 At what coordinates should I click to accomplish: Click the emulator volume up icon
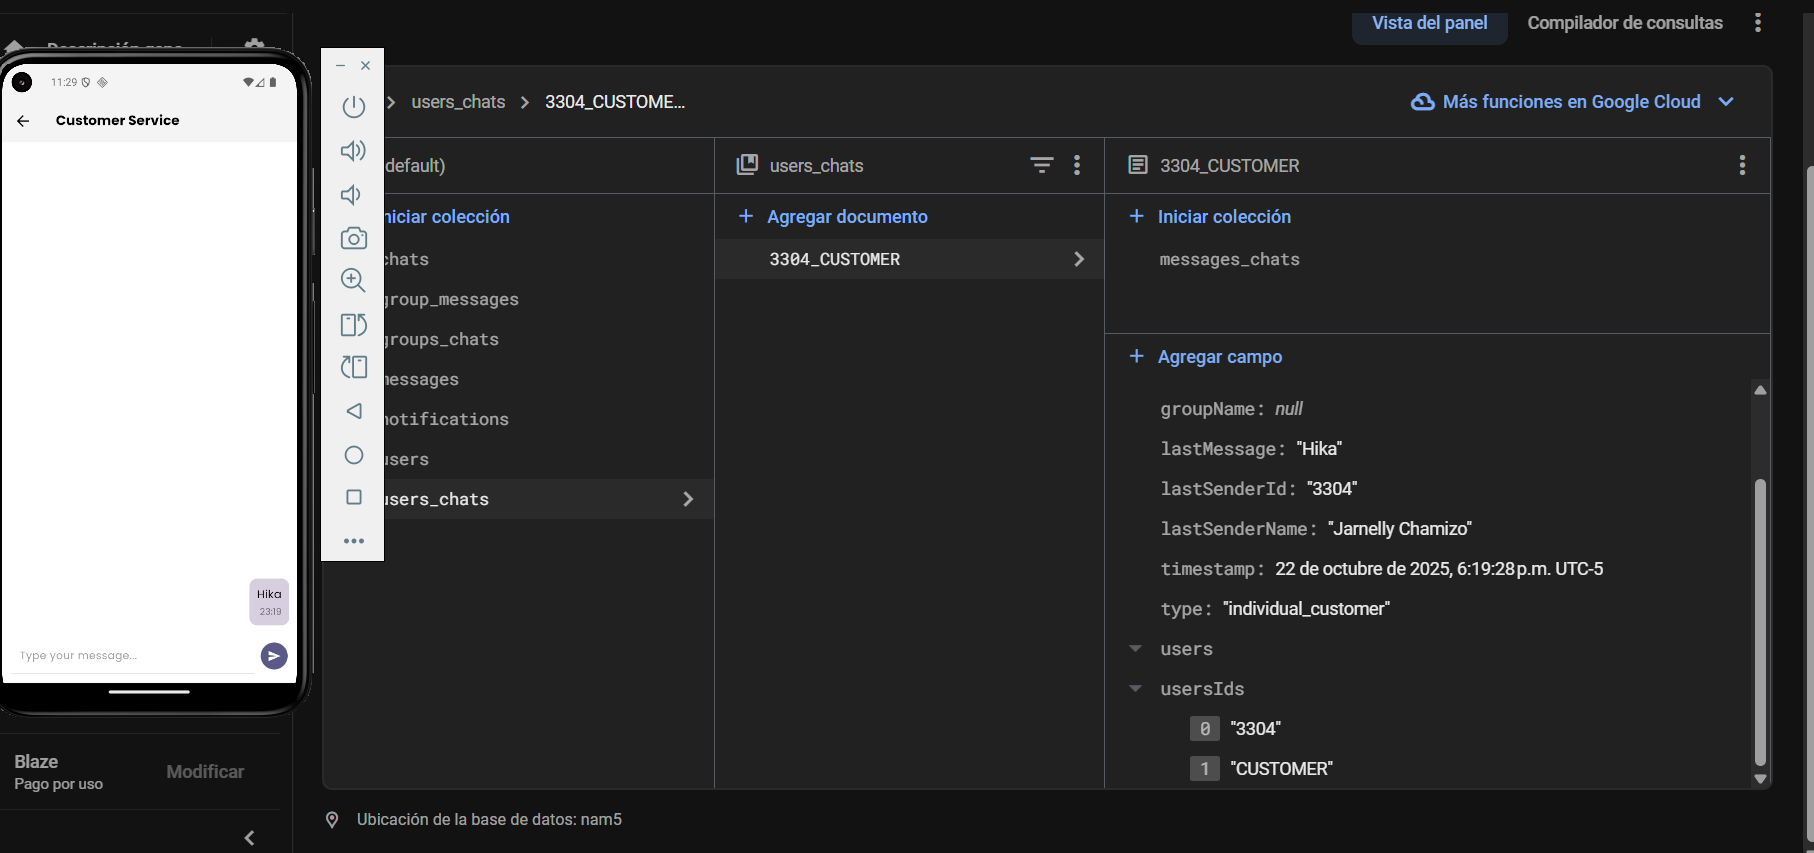click(x=353, y=151)
